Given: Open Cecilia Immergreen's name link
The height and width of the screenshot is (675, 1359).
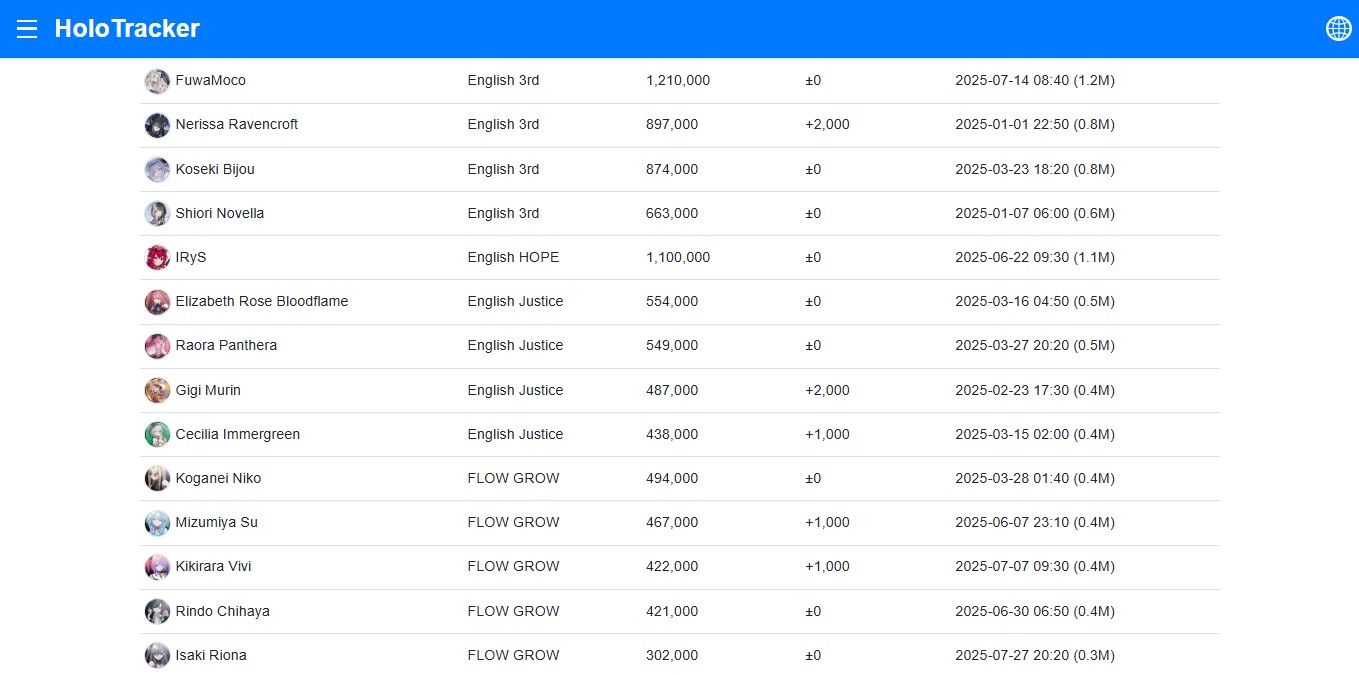Looking at the screenshot, I should (238, 434).
